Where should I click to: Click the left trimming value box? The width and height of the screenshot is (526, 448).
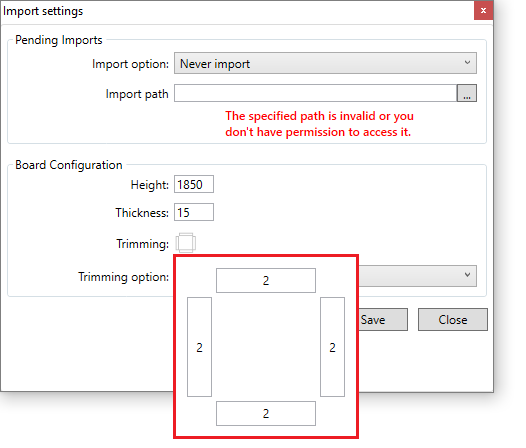[199, 347]
